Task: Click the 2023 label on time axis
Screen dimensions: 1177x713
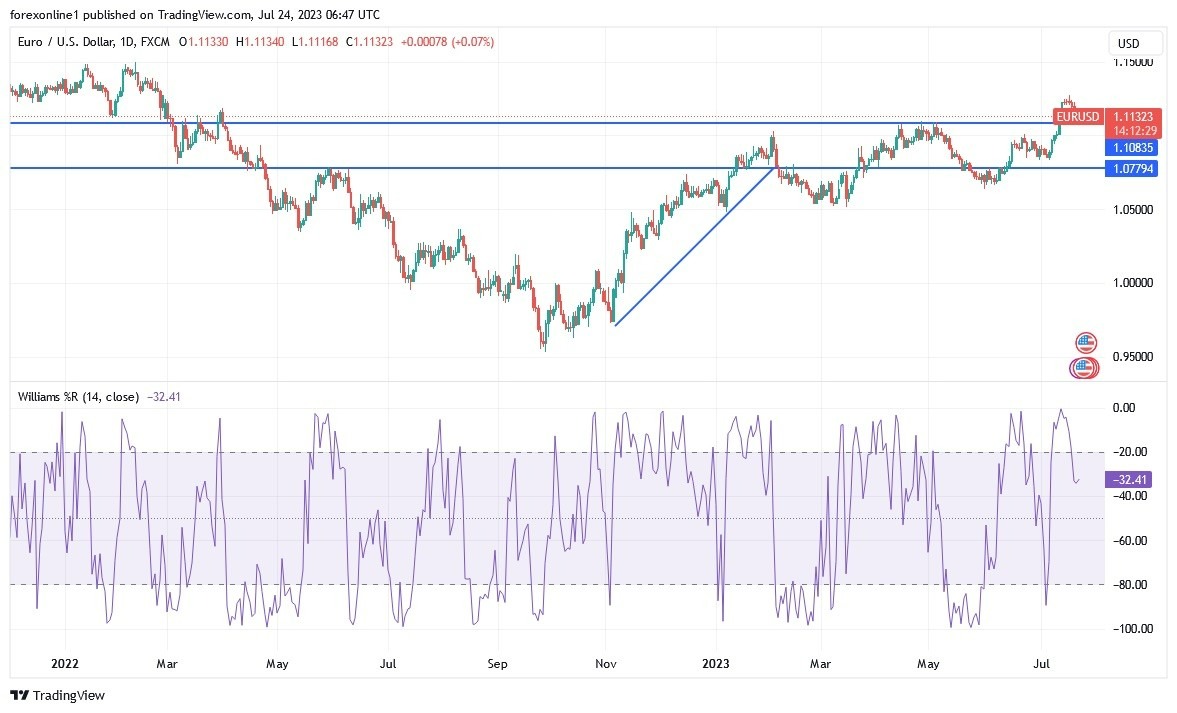Action: tap(716, 663)
